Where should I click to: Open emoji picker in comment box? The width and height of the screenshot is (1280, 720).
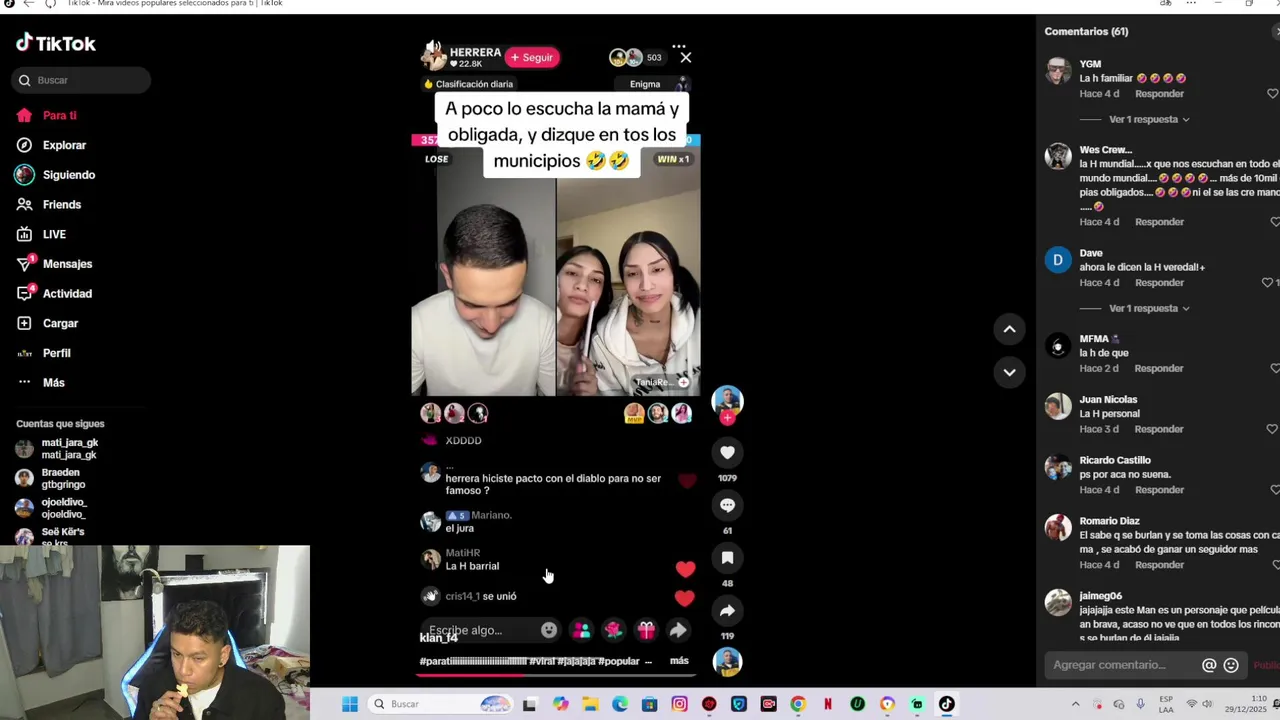click(1231, 665)
